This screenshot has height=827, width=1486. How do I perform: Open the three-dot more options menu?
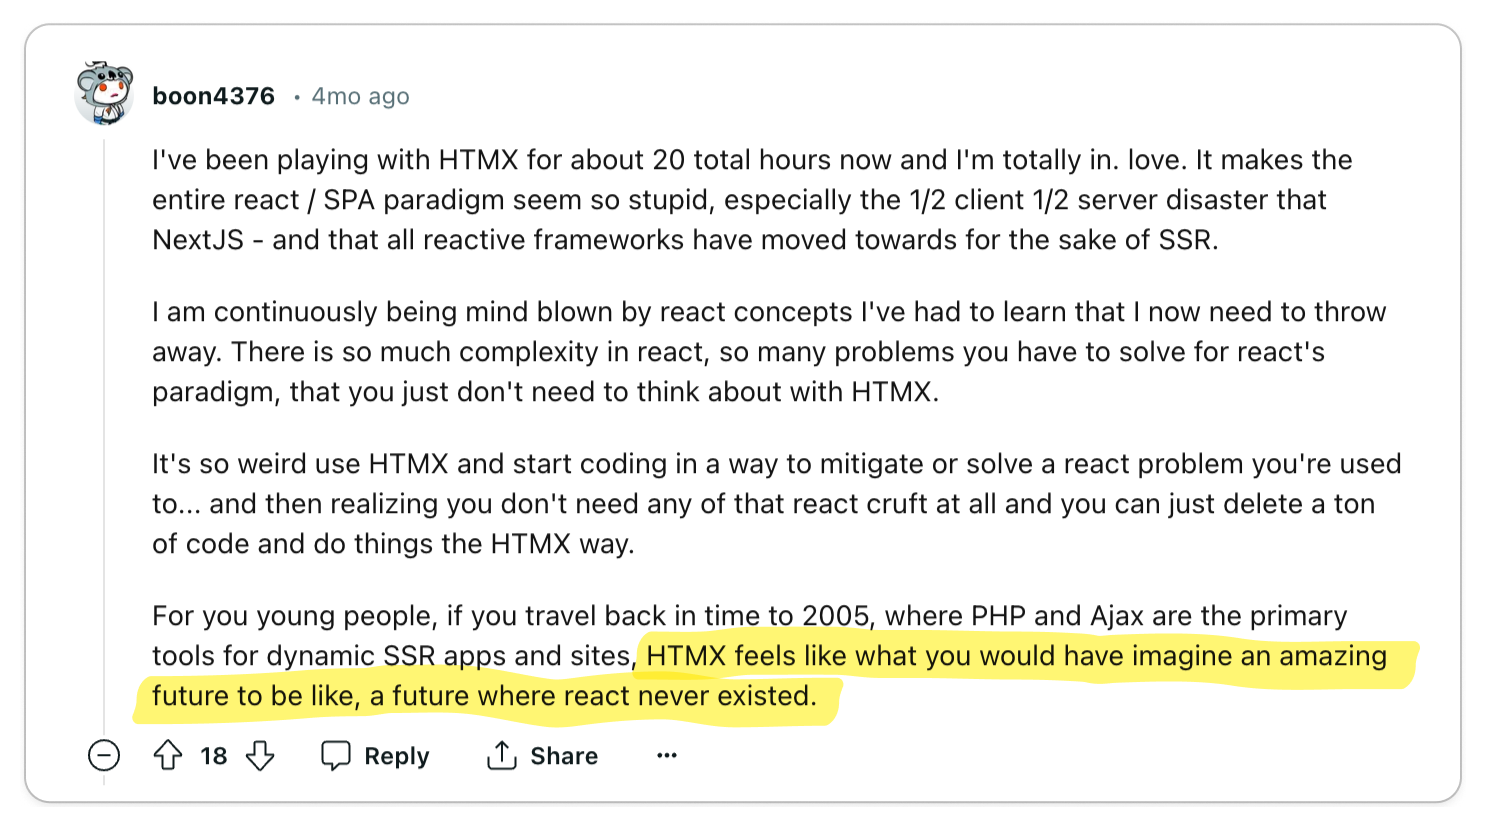pyautogui.click(x=667, y=755)
